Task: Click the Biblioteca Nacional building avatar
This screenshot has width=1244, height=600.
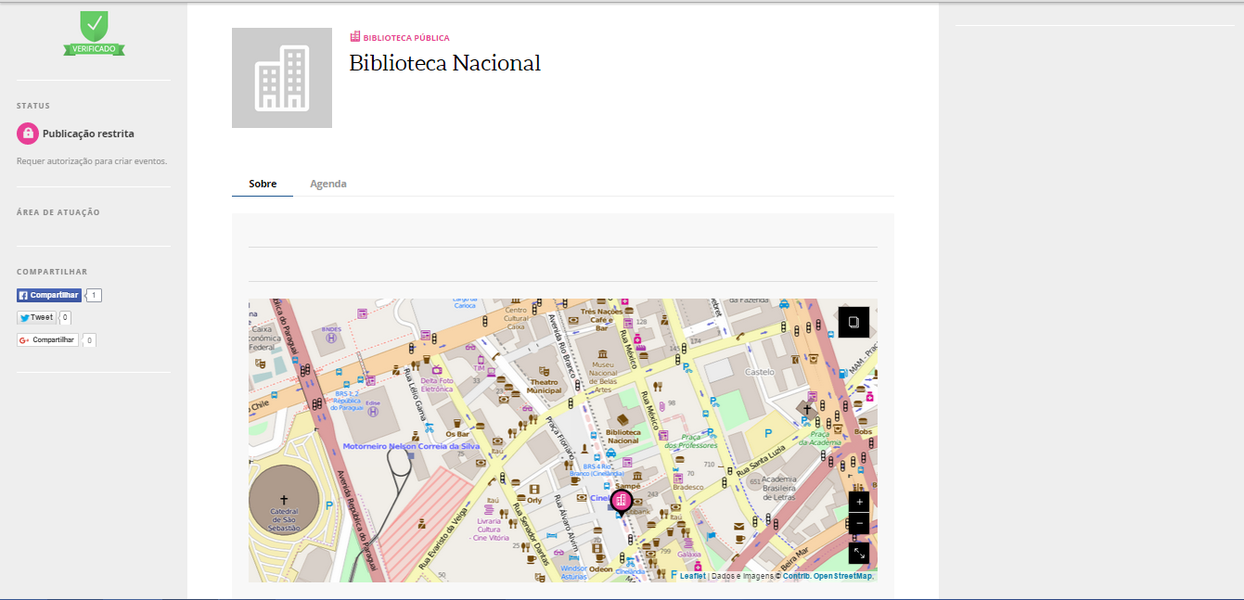Action: 282,78
